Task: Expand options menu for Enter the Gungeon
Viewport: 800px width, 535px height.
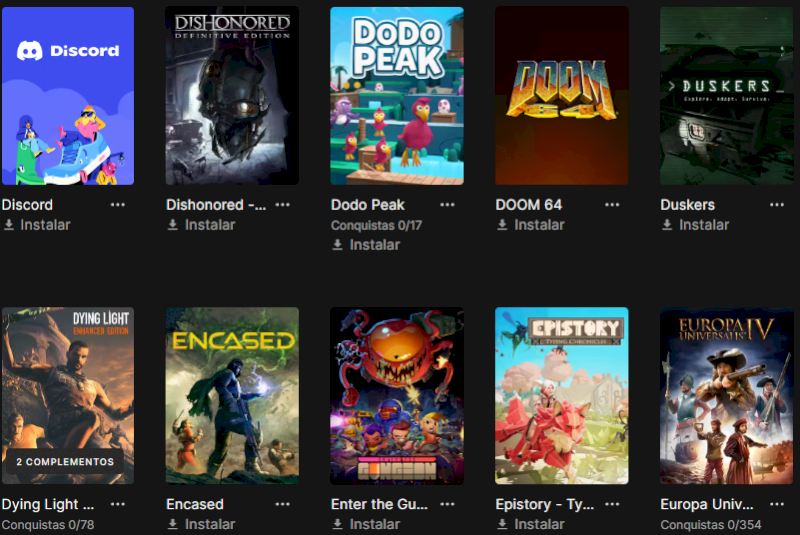Action: tap(447, 504)
